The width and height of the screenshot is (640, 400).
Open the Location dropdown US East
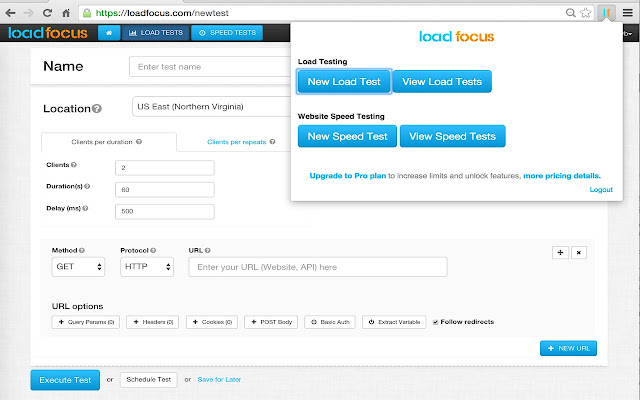[211, 107]
